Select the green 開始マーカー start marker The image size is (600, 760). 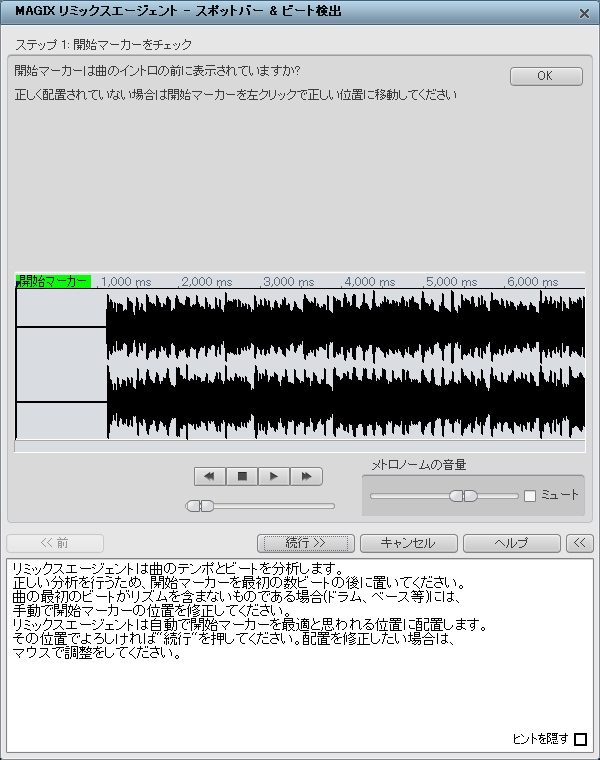coord(53,281)
